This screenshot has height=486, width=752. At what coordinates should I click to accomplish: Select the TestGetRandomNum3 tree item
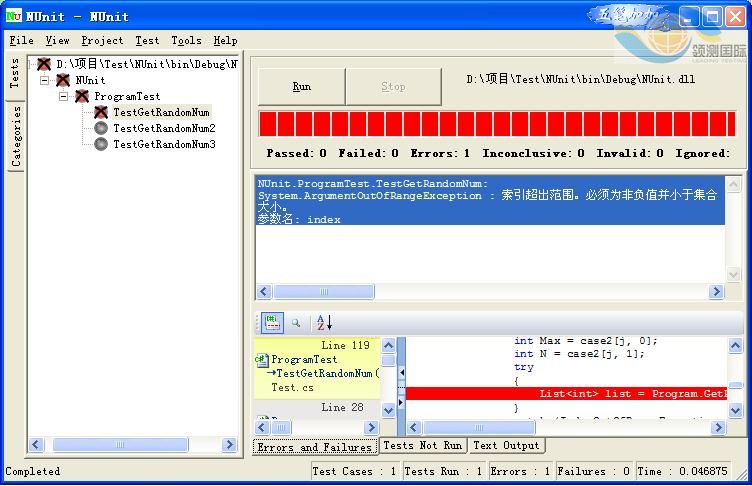pyautogui.click(x=164, y=144)
